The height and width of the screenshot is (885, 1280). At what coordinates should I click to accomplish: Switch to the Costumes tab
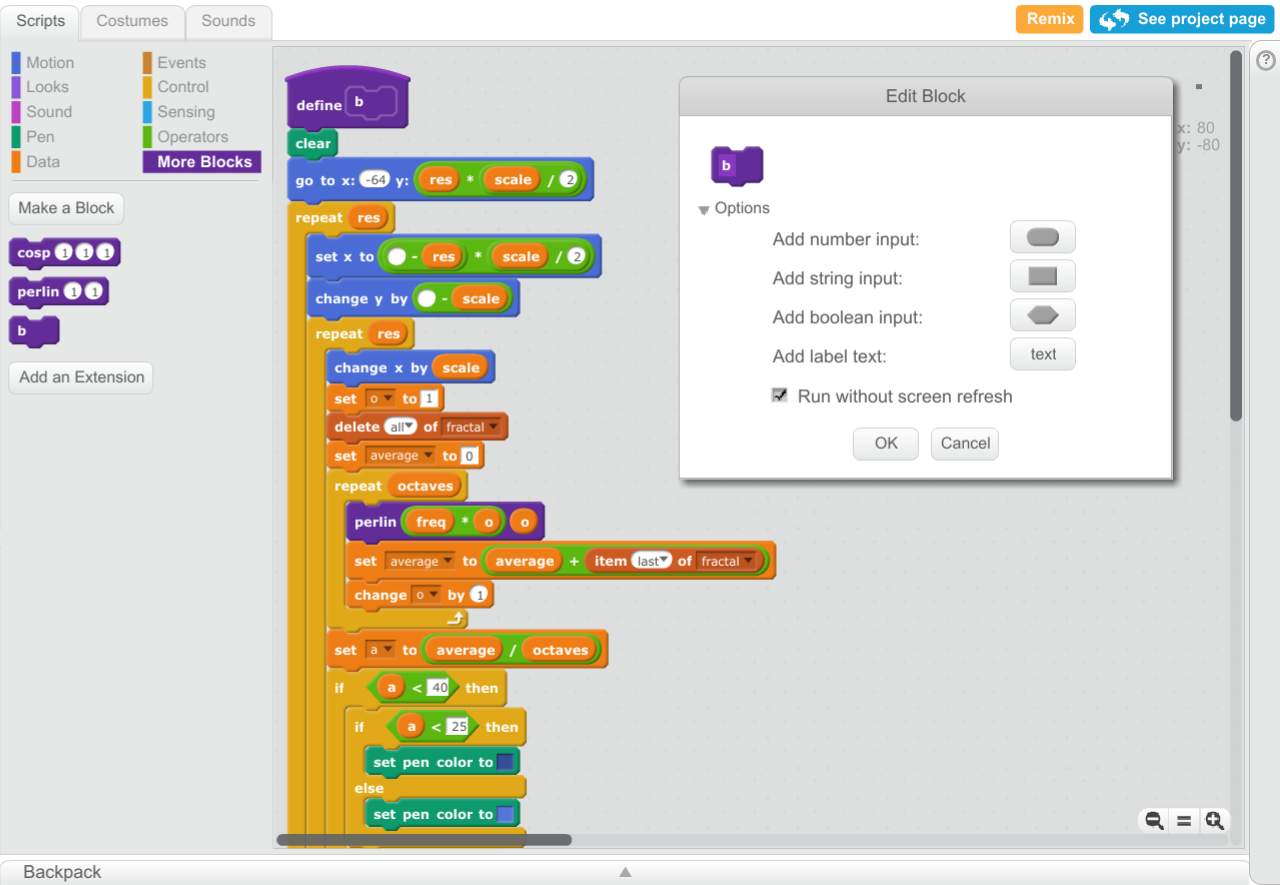pos(132,21)
